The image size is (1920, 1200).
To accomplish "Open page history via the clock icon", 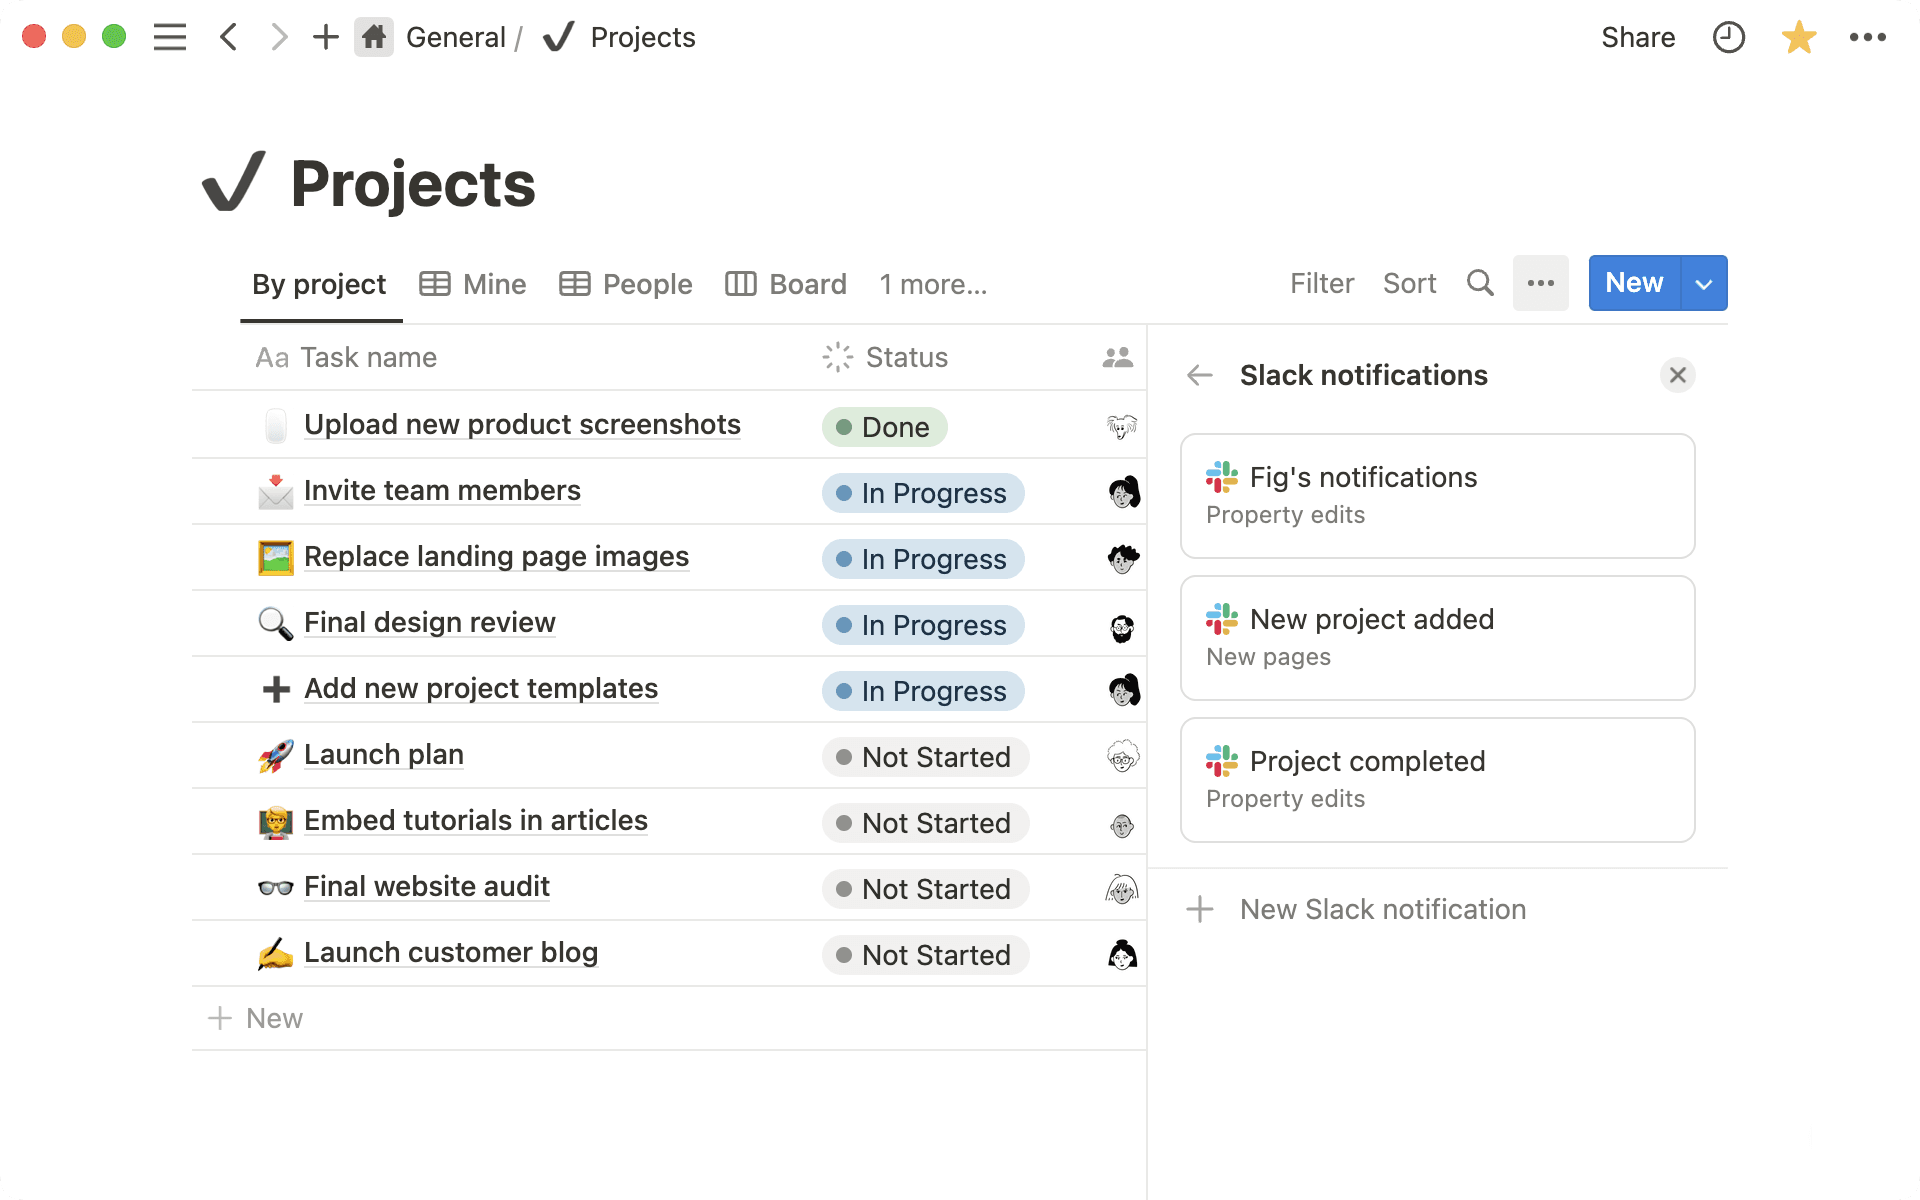I will click(x=1728, y=37).
